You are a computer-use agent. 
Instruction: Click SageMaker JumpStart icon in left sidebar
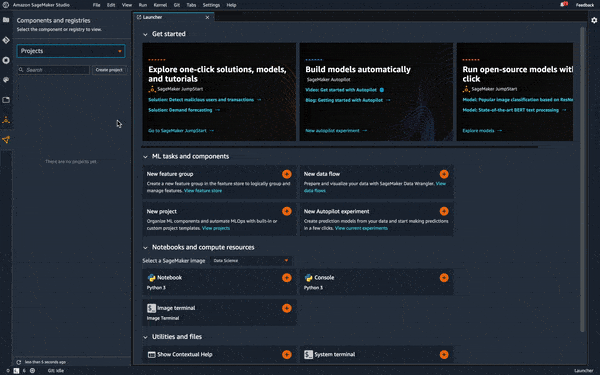point(6,120)
